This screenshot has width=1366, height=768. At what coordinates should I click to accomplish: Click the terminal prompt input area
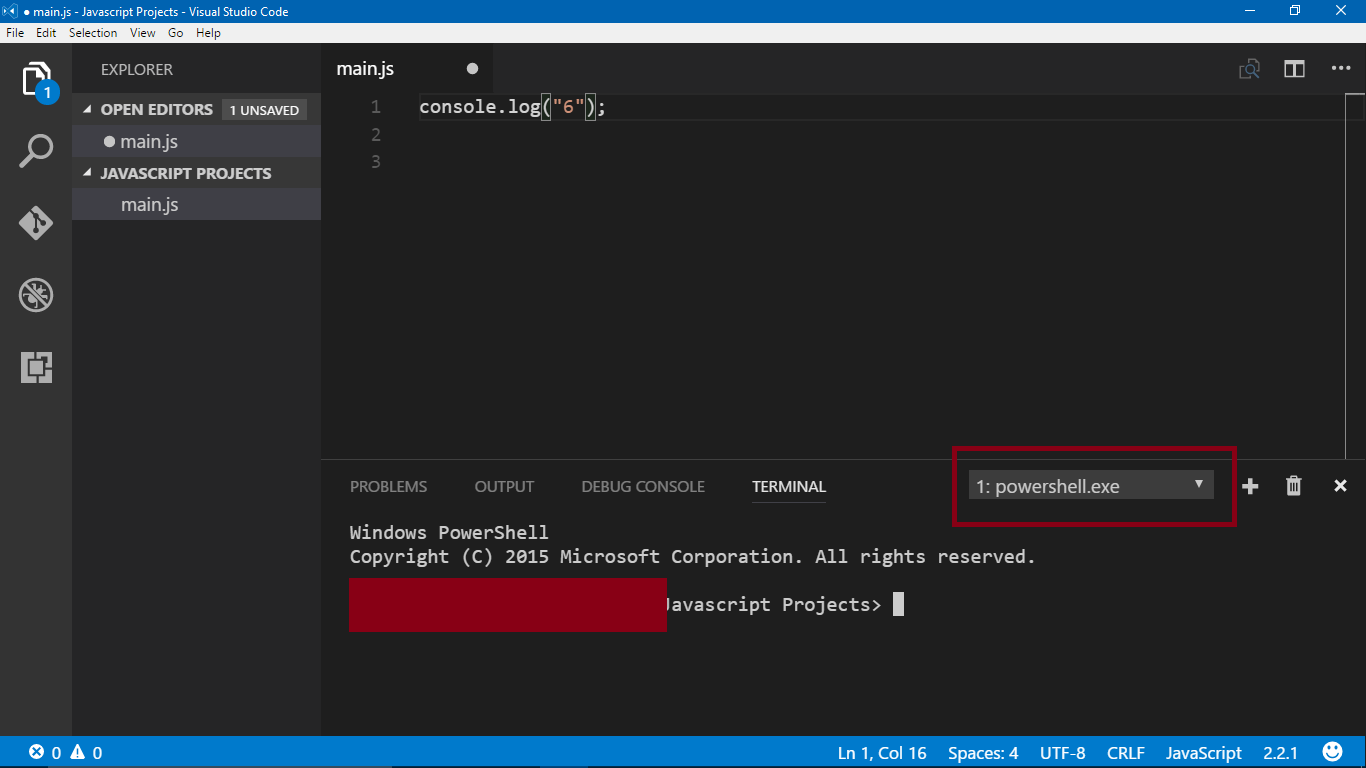(x=898, y=604)
